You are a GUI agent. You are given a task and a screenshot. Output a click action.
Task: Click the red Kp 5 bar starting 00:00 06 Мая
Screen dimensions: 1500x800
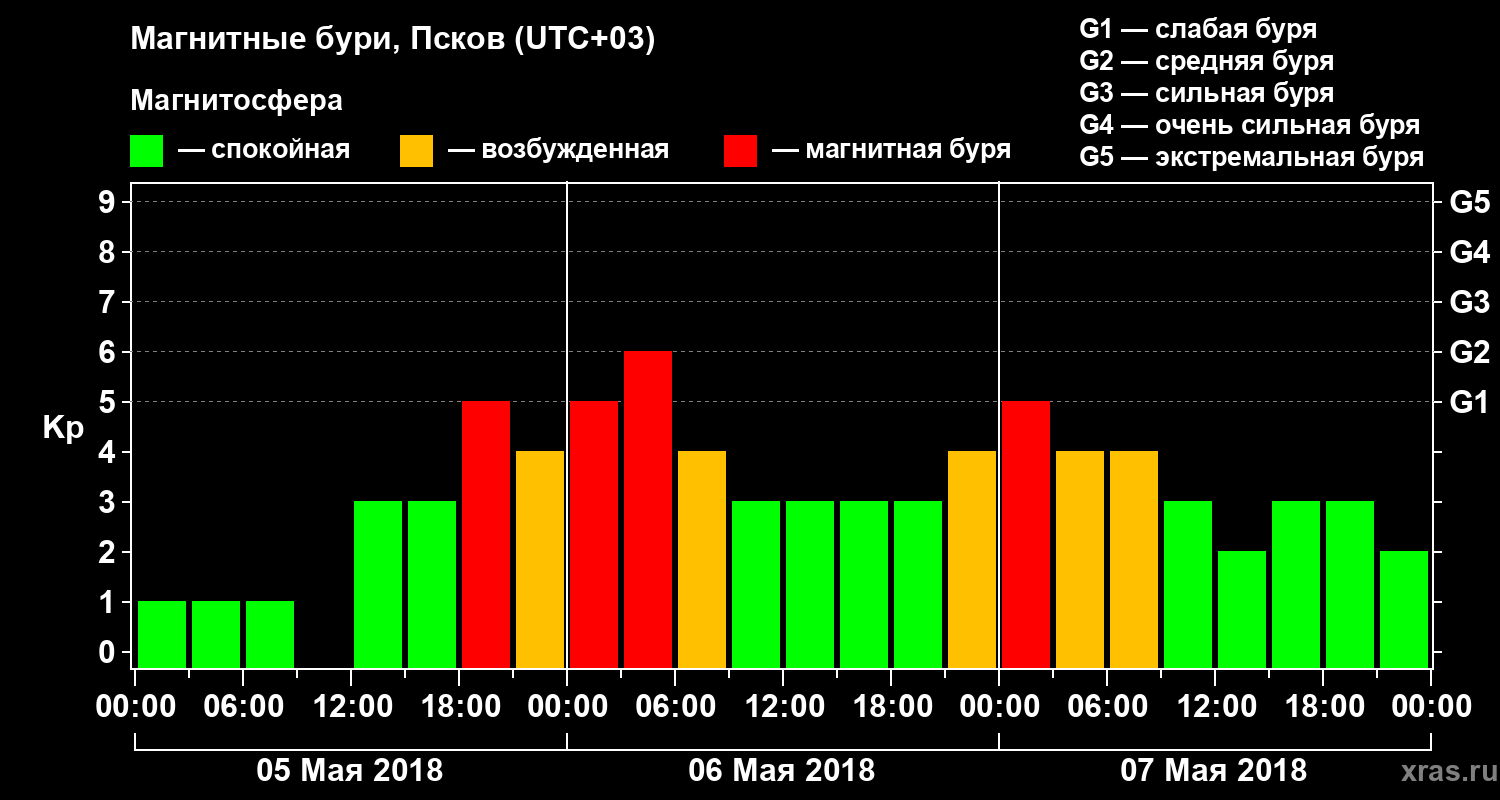click(594, 534)
